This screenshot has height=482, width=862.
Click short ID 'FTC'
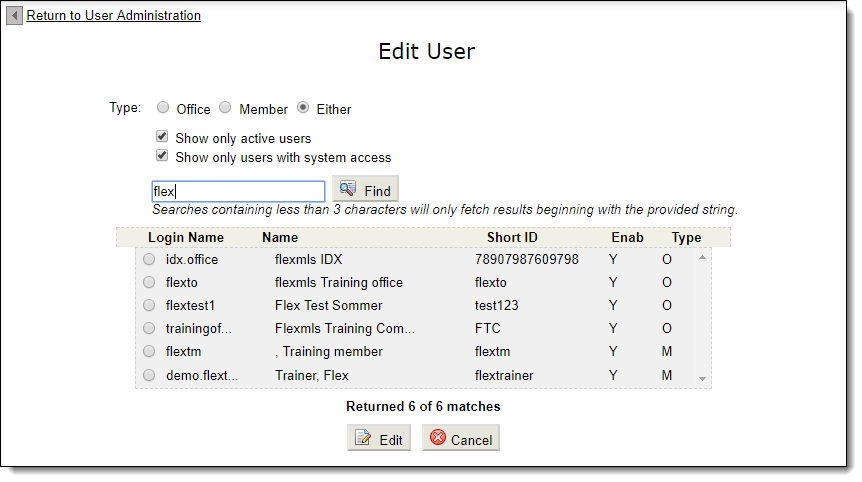pyautogui.click(x=488, y=329)
